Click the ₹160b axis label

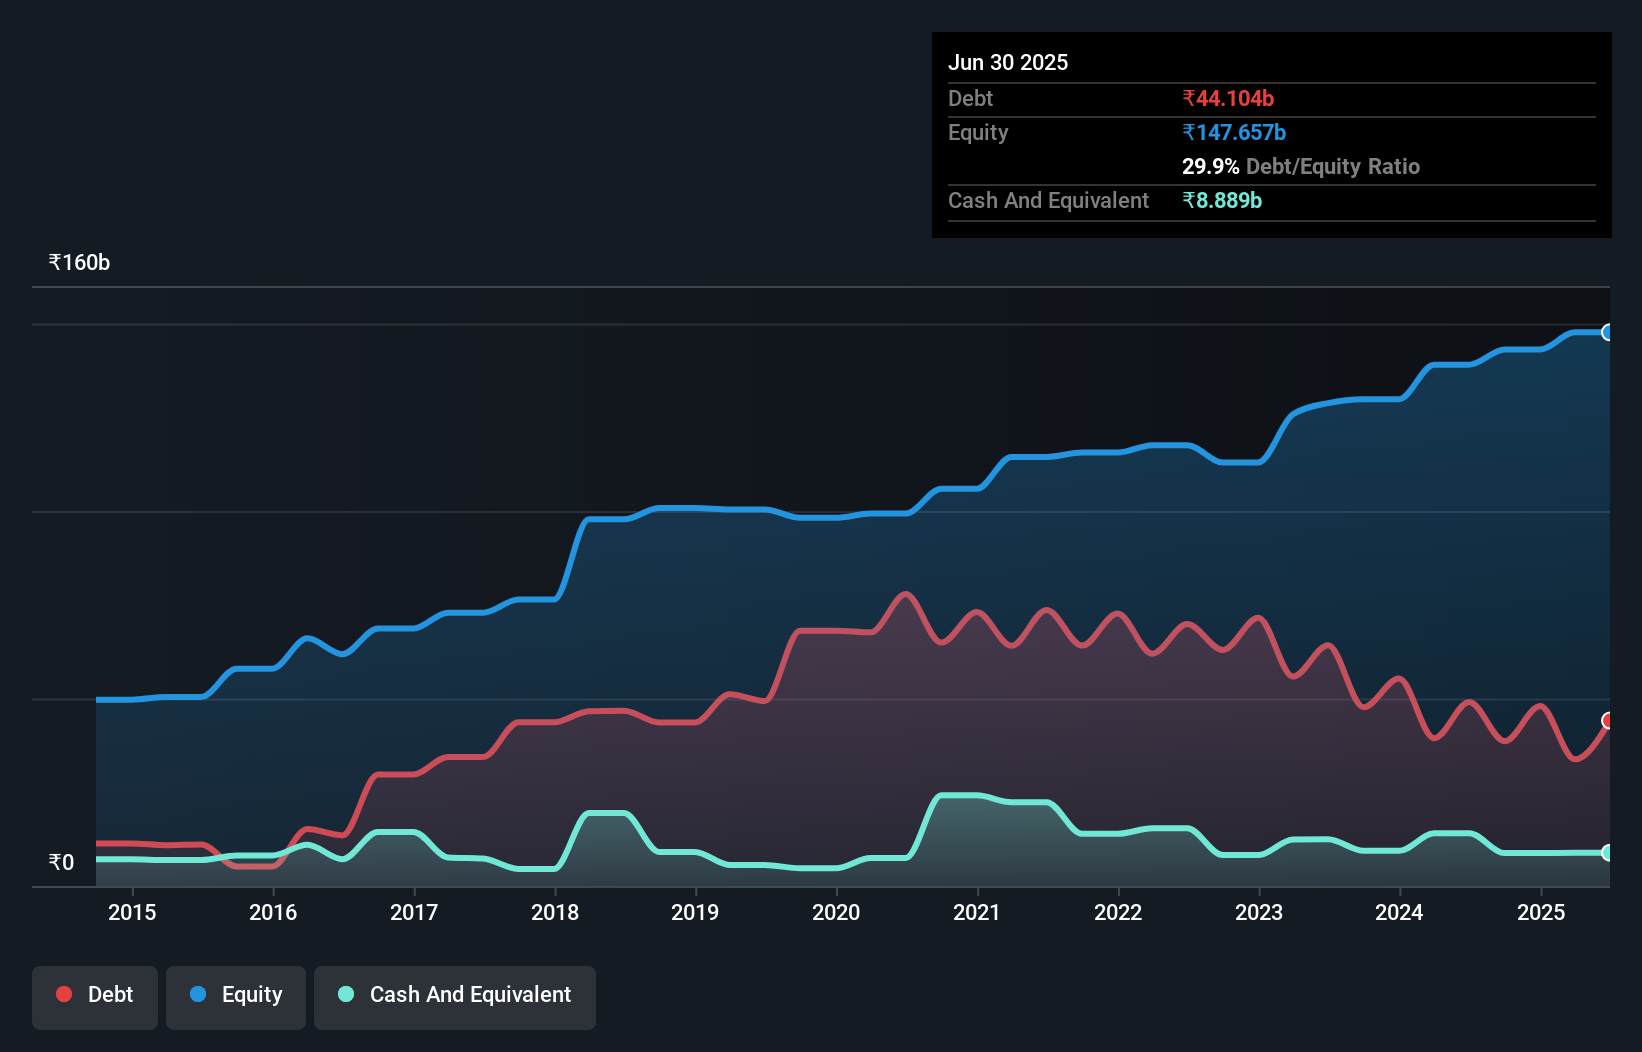coord(78,262)
